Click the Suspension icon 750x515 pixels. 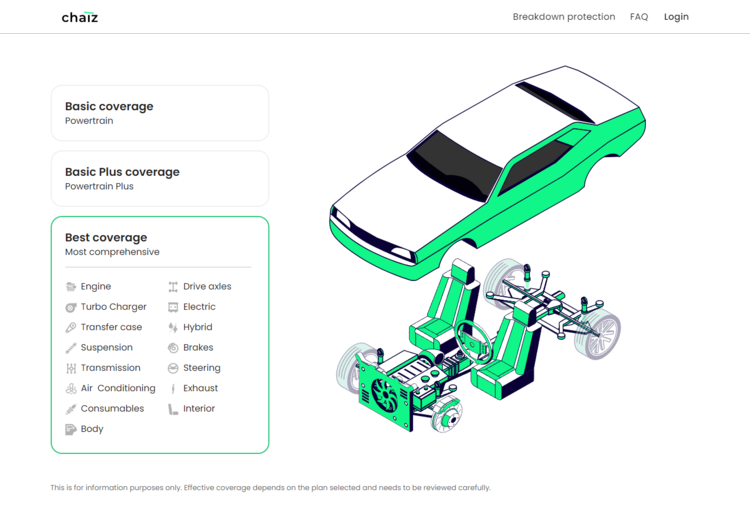pos(71,348)
